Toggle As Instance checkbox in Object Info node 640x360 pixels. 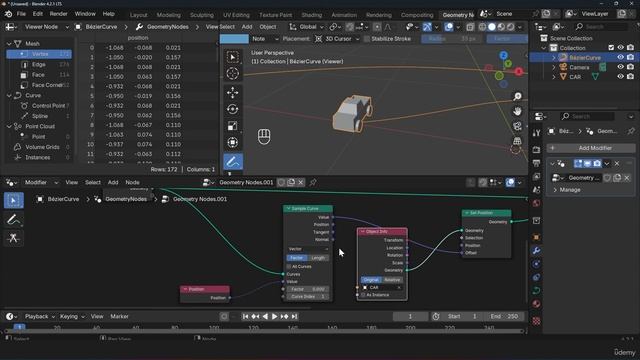[363, 295]
